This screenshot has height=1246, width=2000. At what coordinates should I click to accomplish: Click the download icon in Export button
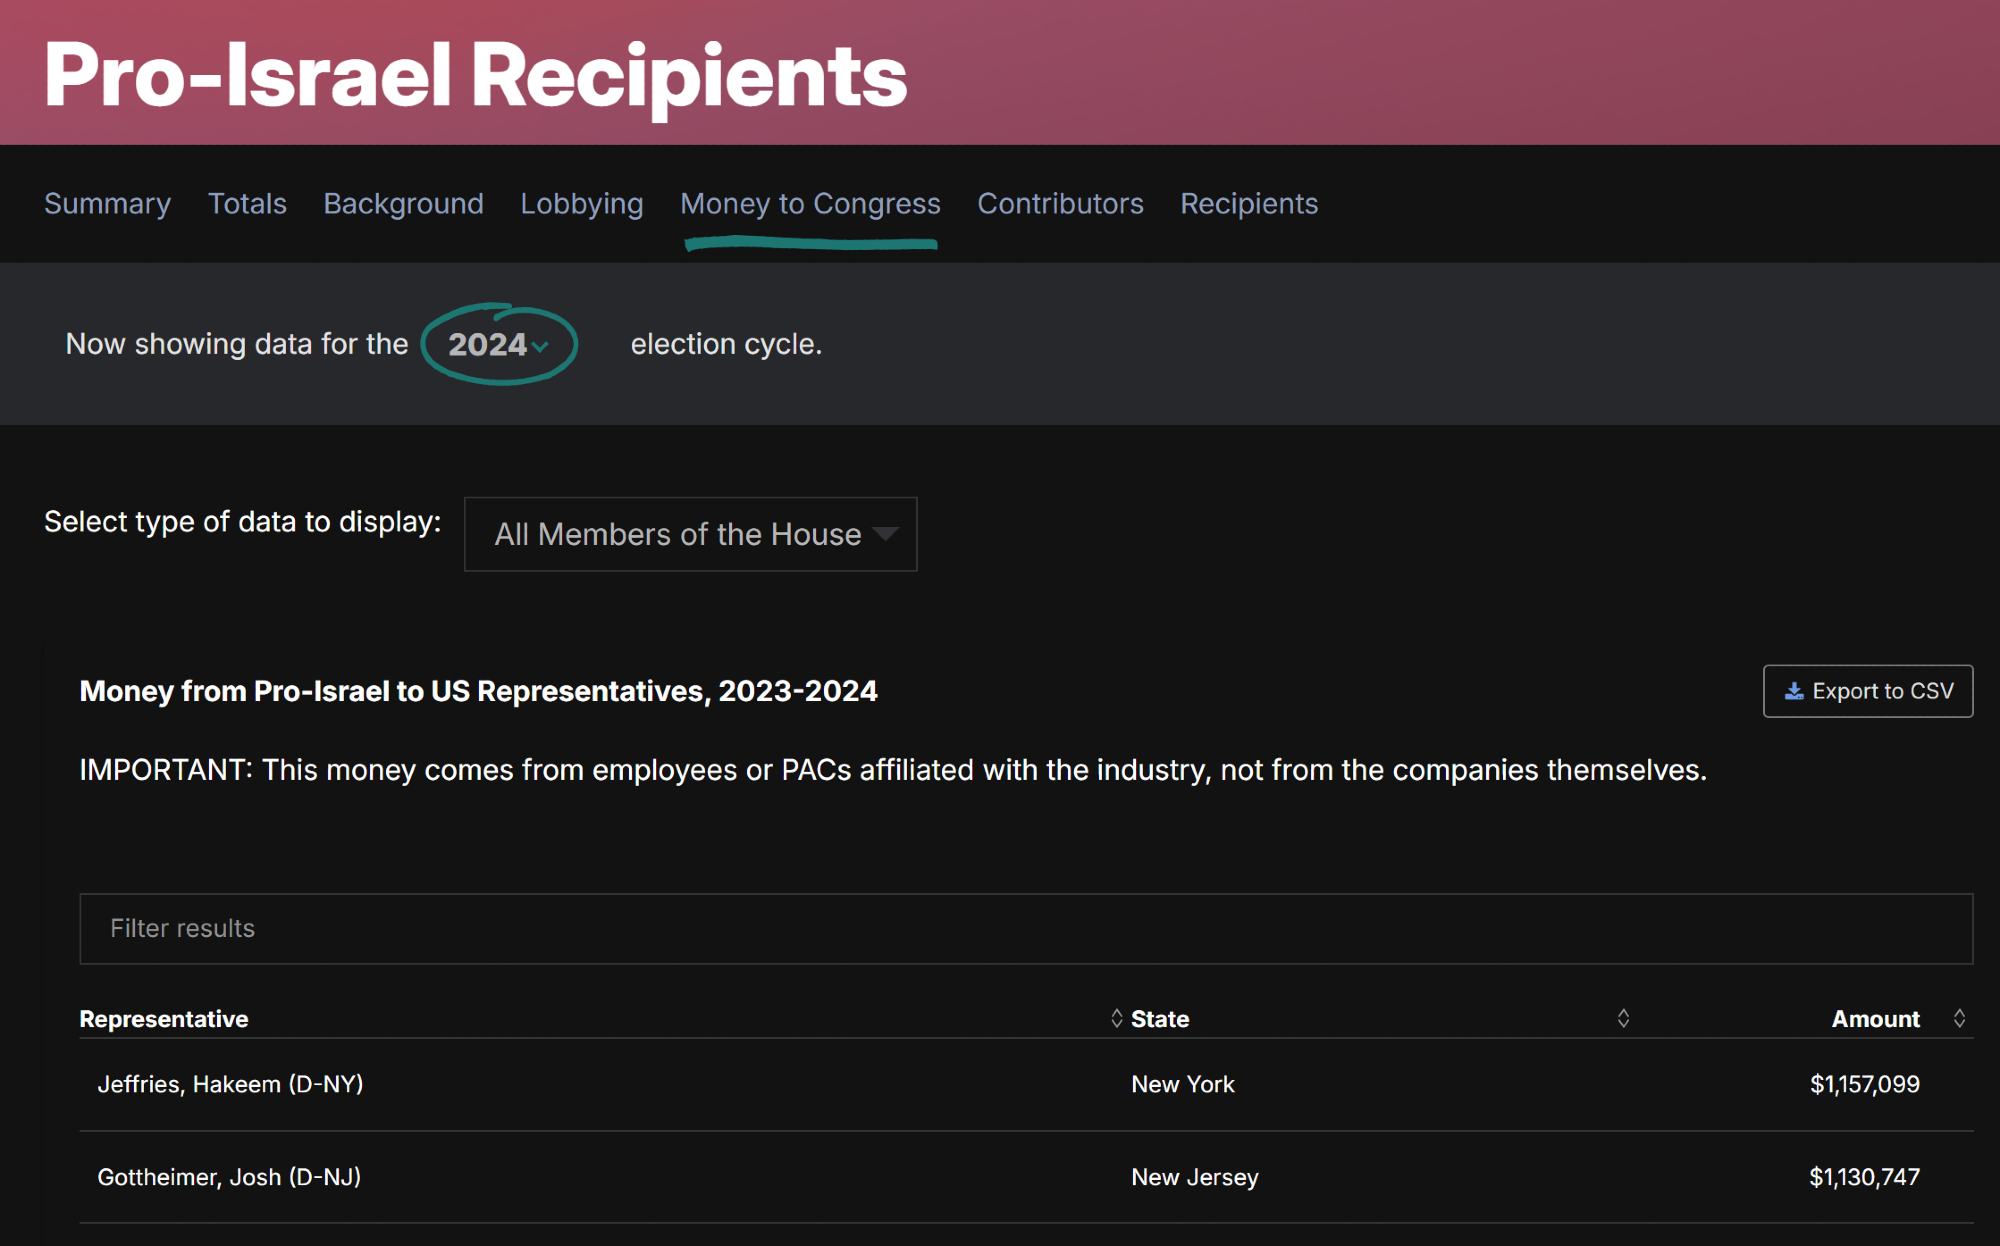tap(1794, 691)
